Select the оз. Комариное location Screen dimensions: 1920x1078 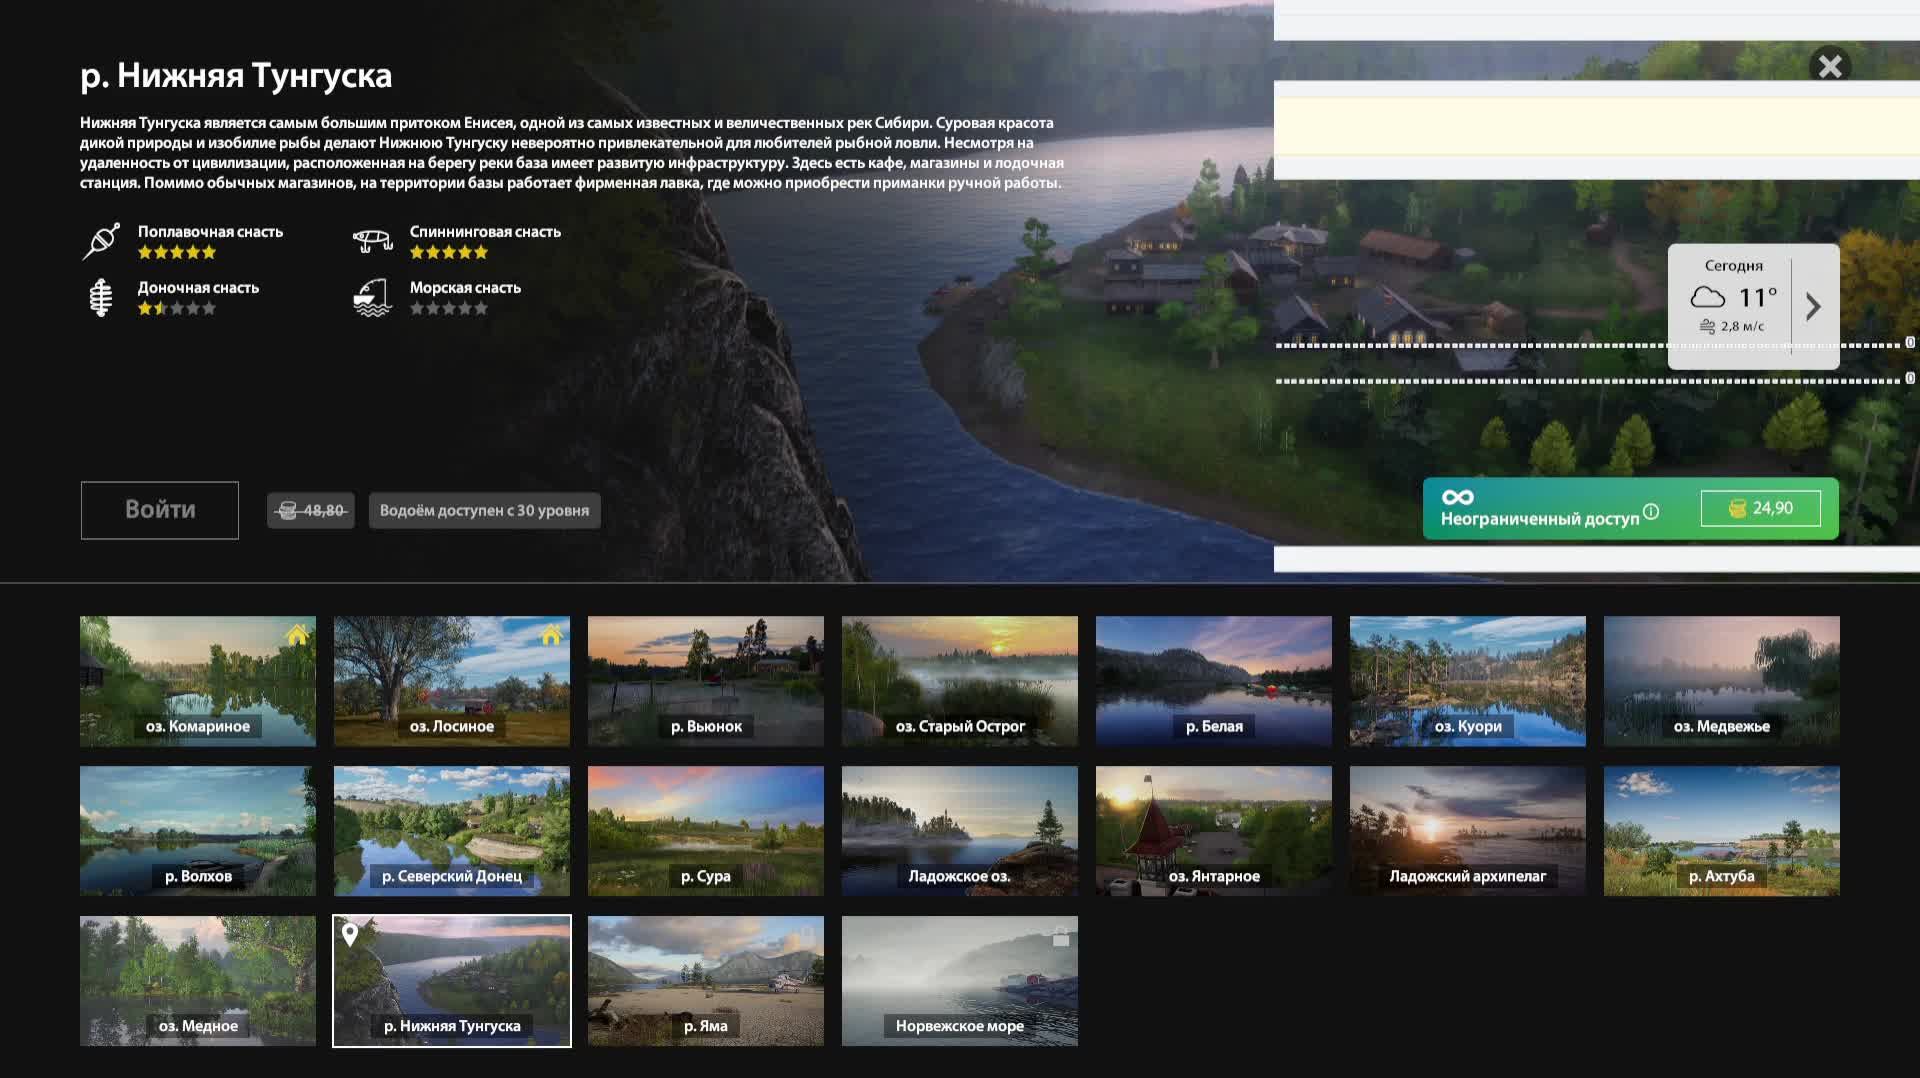[x=198, y=681]
